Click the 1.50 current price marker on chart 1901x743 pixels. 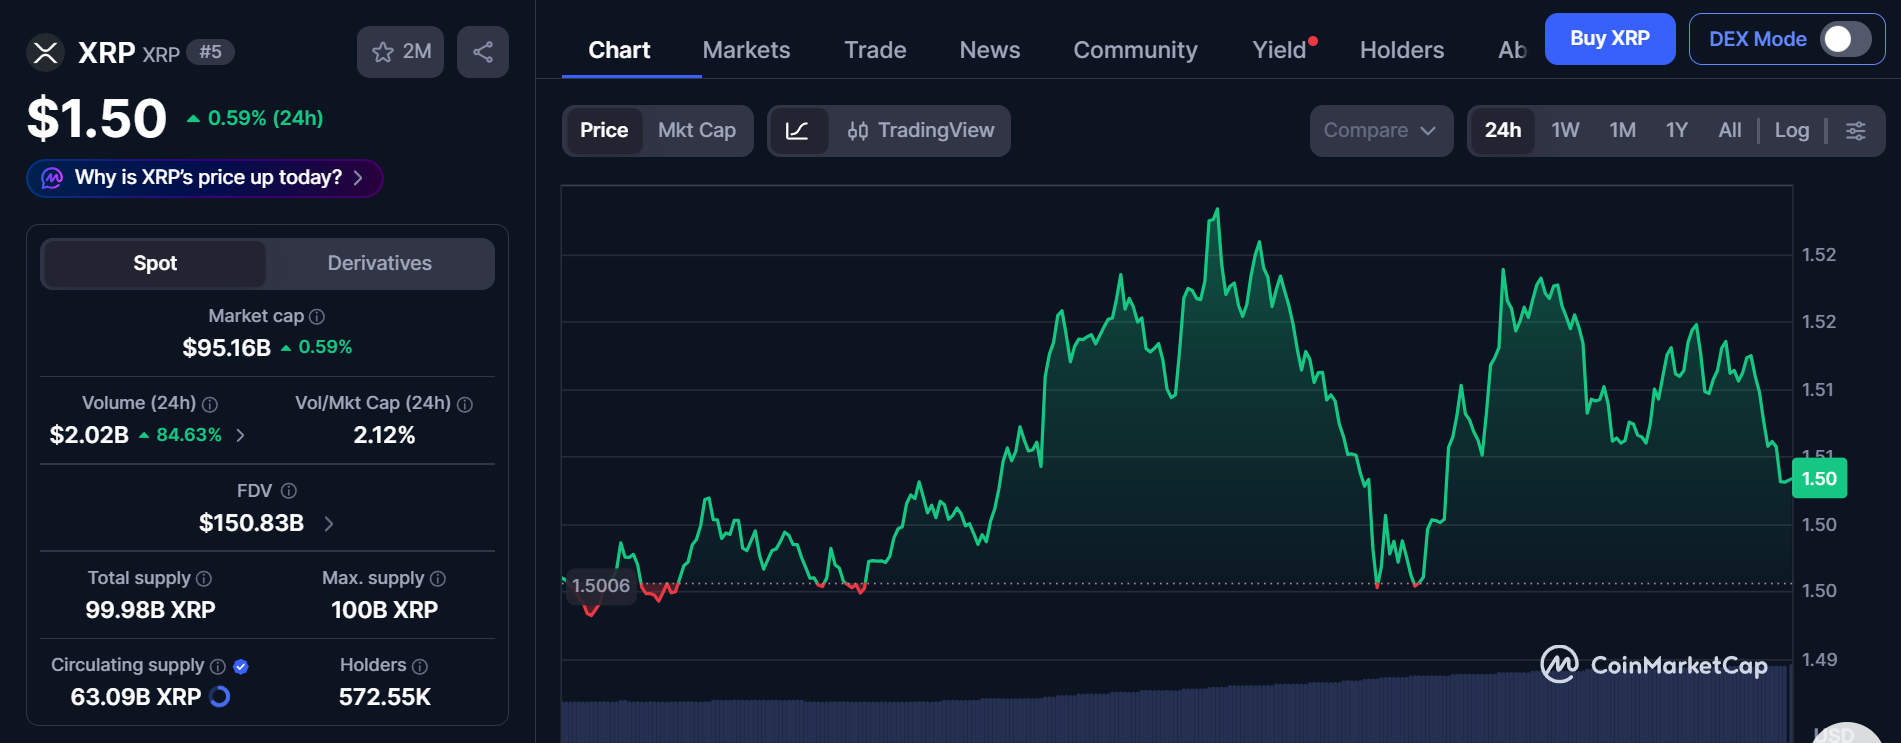[x=1819, y=479]
